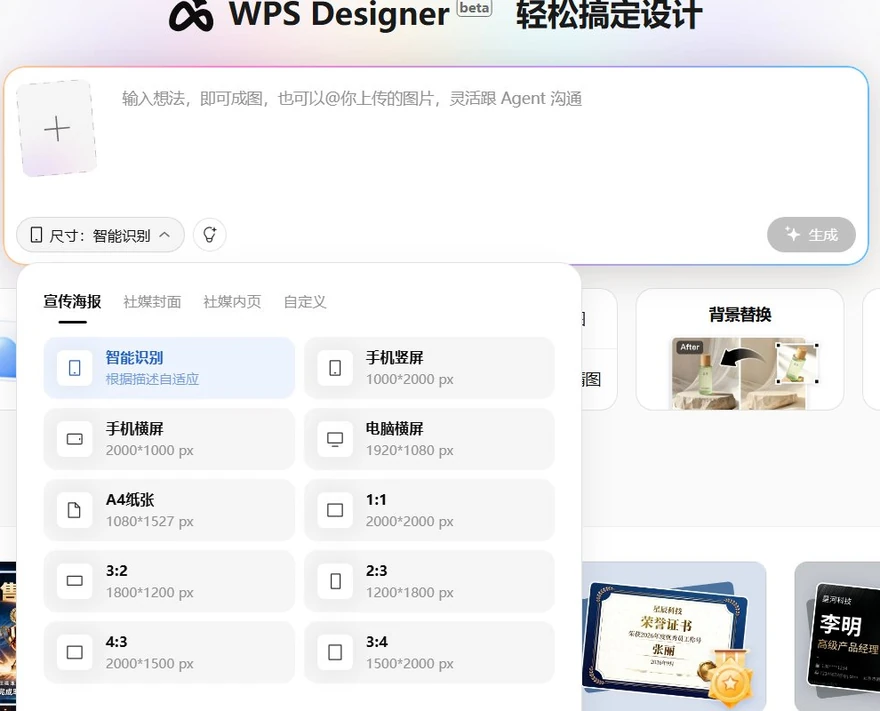
Task: Click the 1:1 square ratio icon
Action: click(335, 510)
